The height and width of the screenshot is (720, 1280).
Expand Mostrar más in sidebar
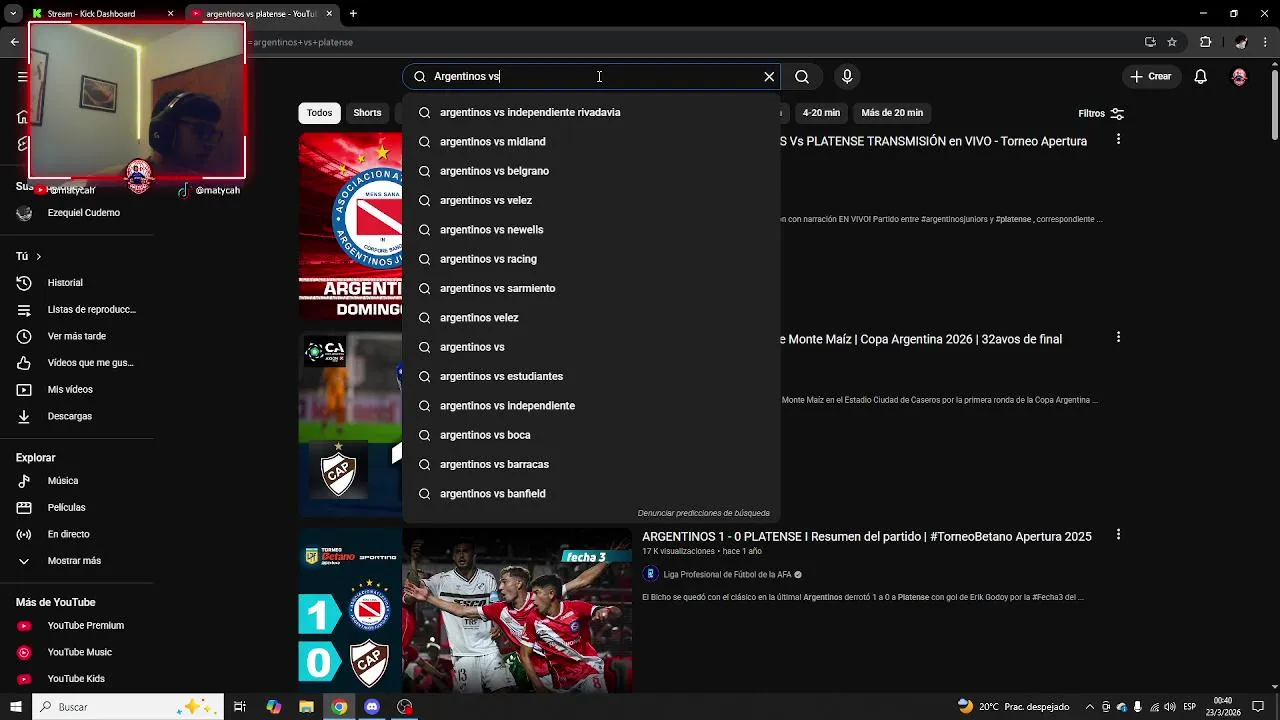click(x=77, y=561)
